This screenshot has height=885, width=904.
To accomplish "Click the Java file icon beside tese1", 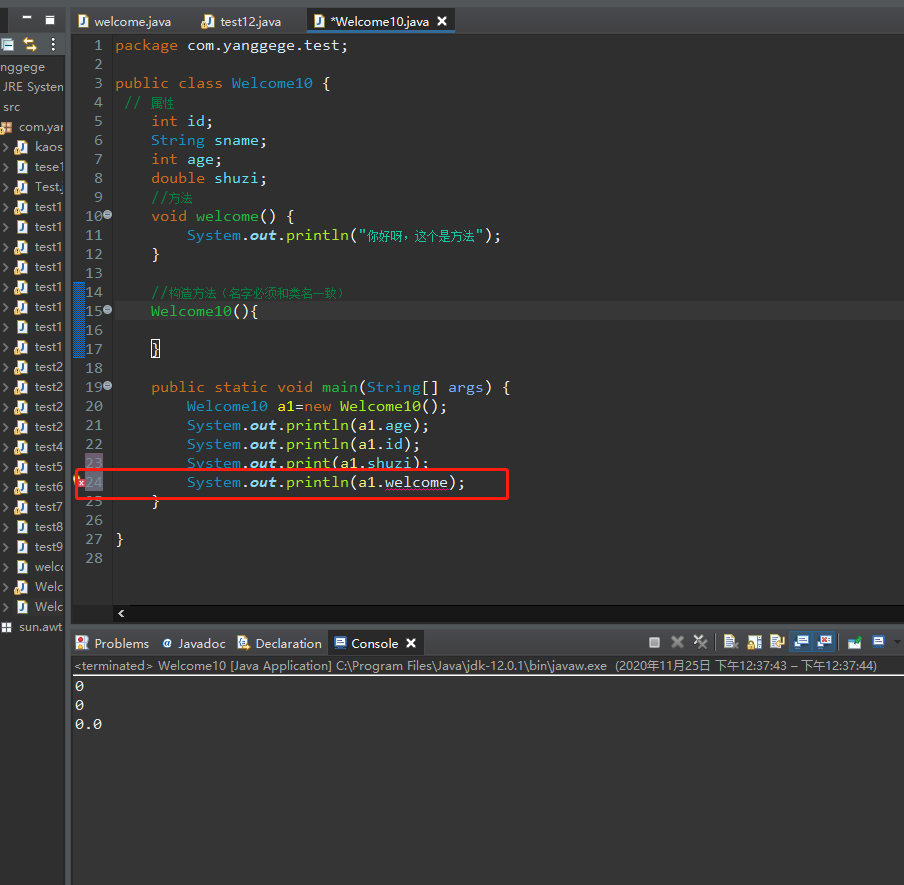I will point(22,167).
